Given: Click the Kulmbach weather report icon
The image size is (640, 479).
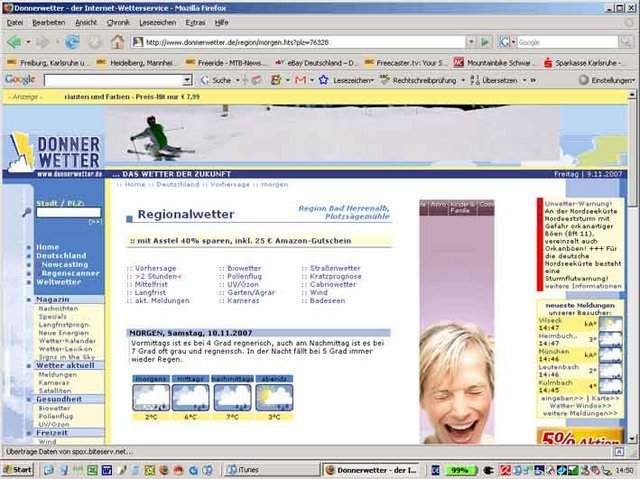Looking at the screenshot, I should [x=611, y=386].
